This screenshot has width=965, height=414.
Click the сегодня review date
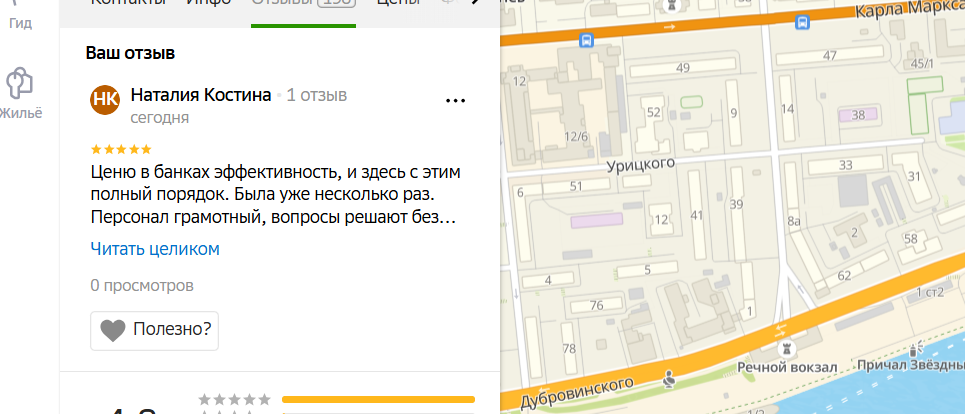click(x=159, y=117)
